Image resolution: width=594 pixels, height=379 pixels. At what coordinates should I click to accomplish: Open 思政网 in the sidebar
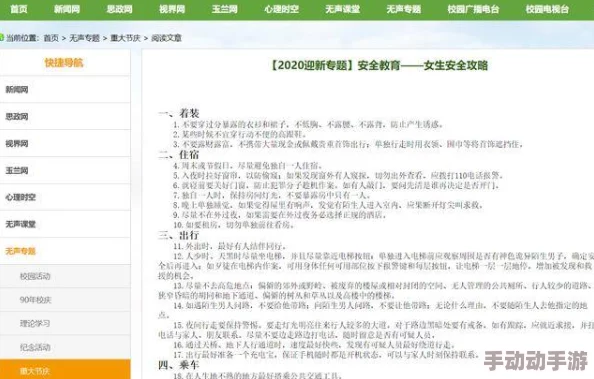(65, 116)
